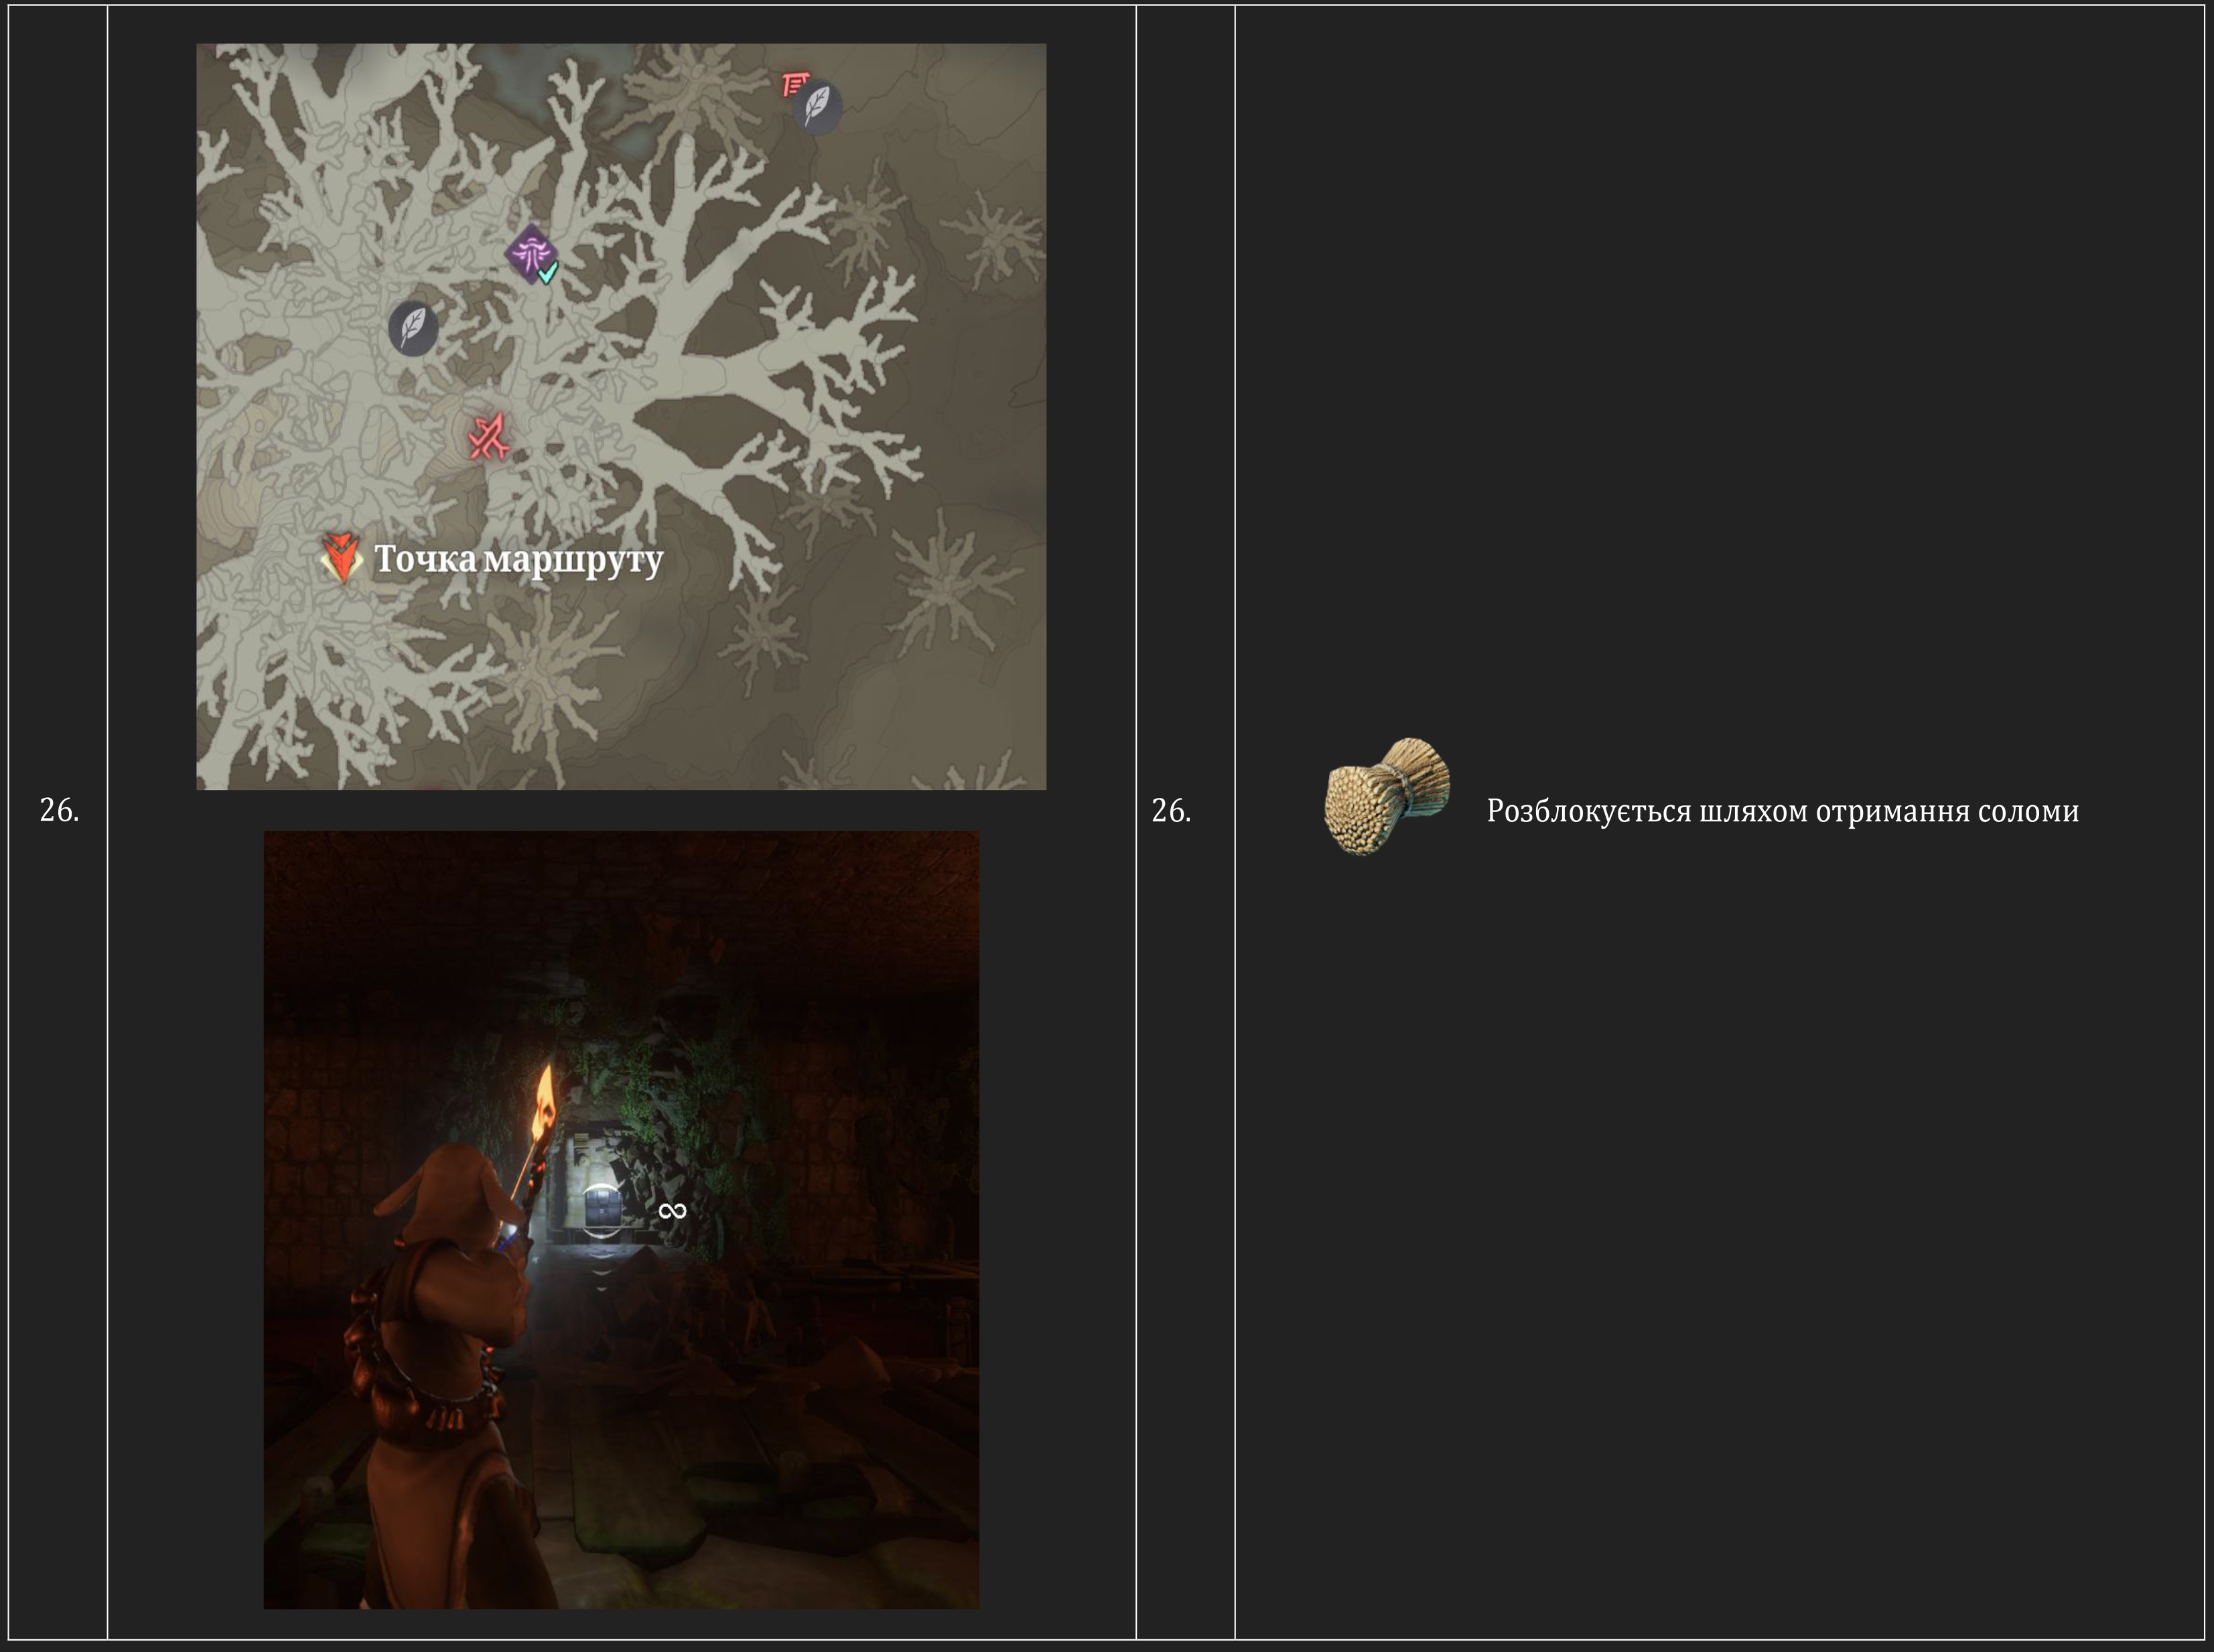
Task: Click the "26." number beside the straw icon
Action: (1171, 811)
